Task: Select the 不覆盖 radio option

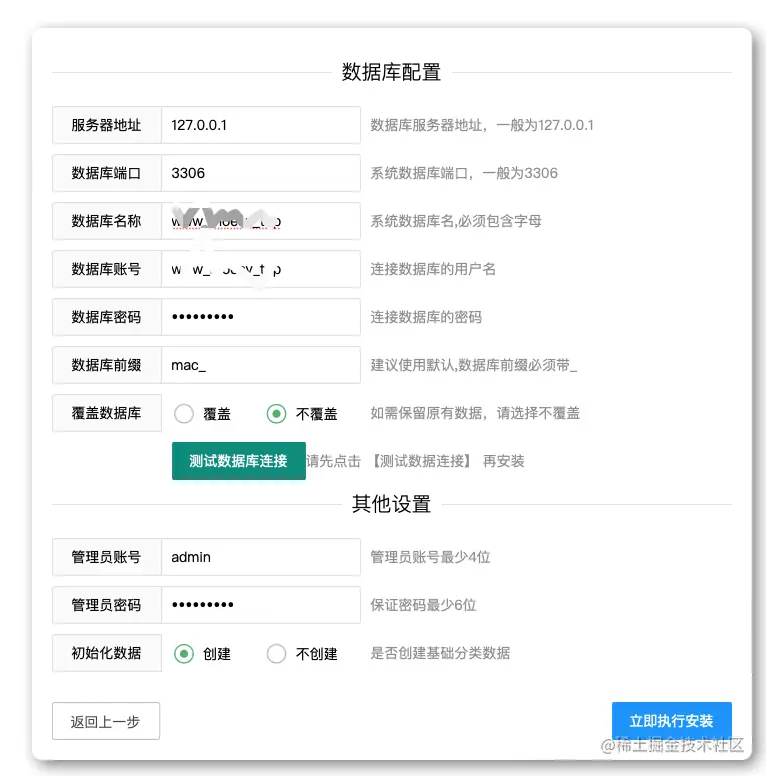Action: (277, 413)
